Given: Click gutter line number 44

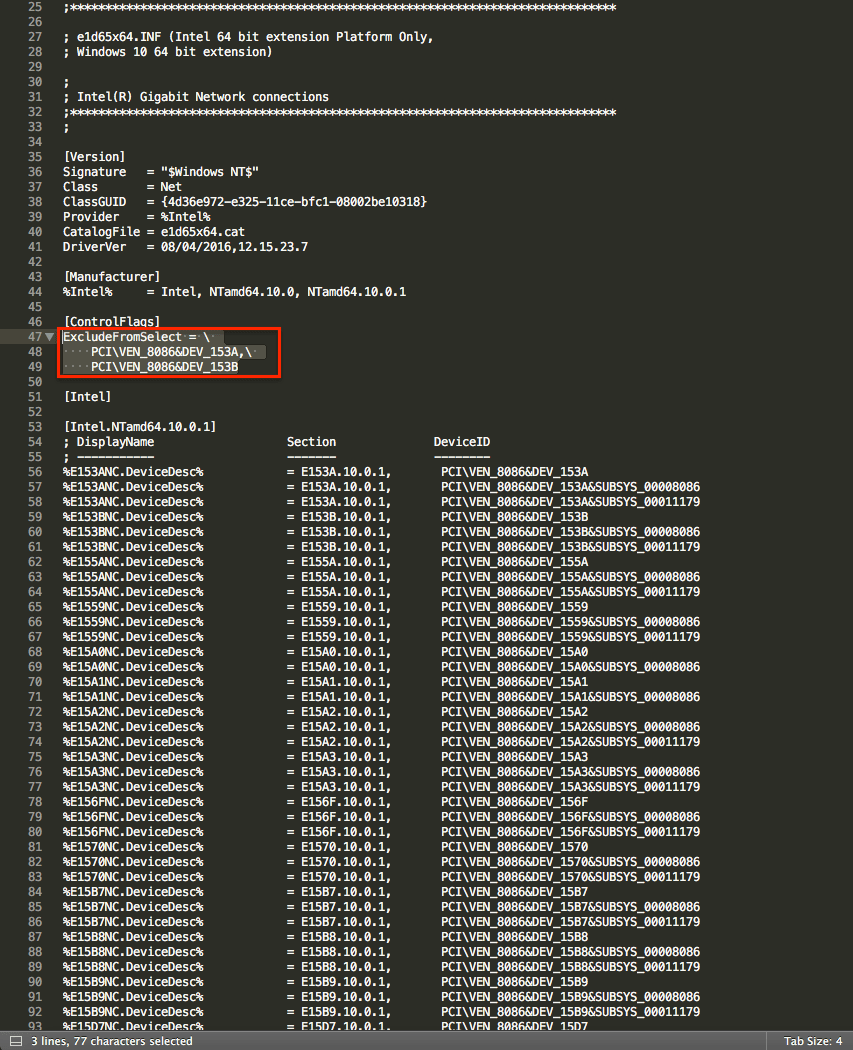Looking at the screenshot, I should [34, 292].
